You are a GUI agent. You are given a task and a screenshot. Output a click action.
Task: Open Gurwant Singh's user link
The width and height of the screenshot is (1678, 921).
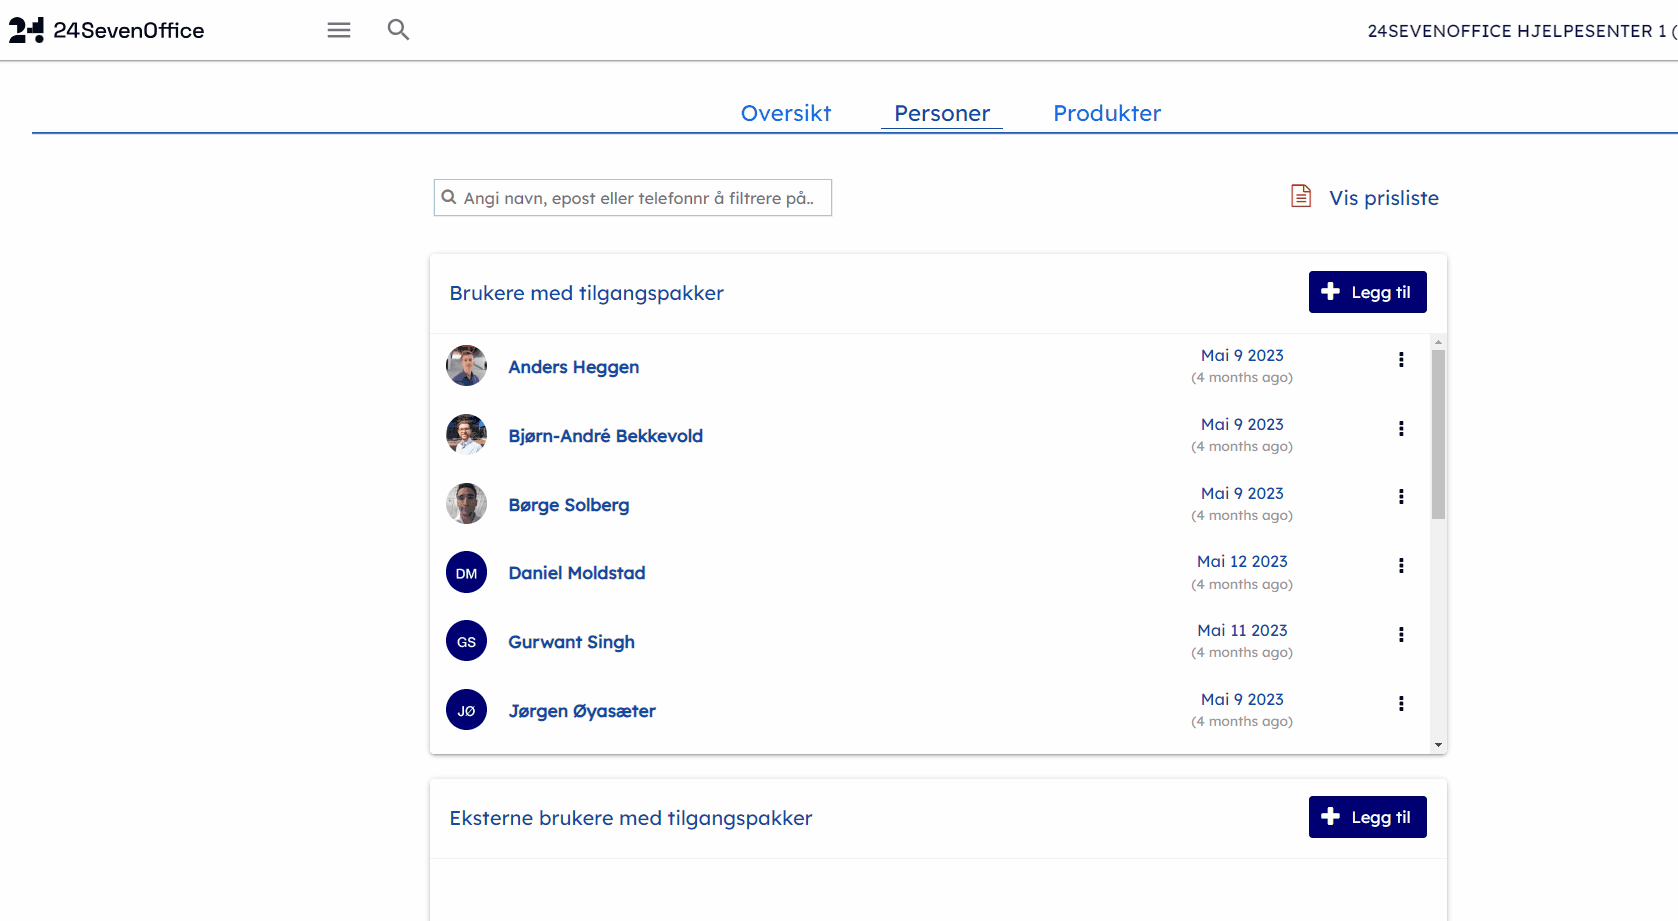coord(571,642)
